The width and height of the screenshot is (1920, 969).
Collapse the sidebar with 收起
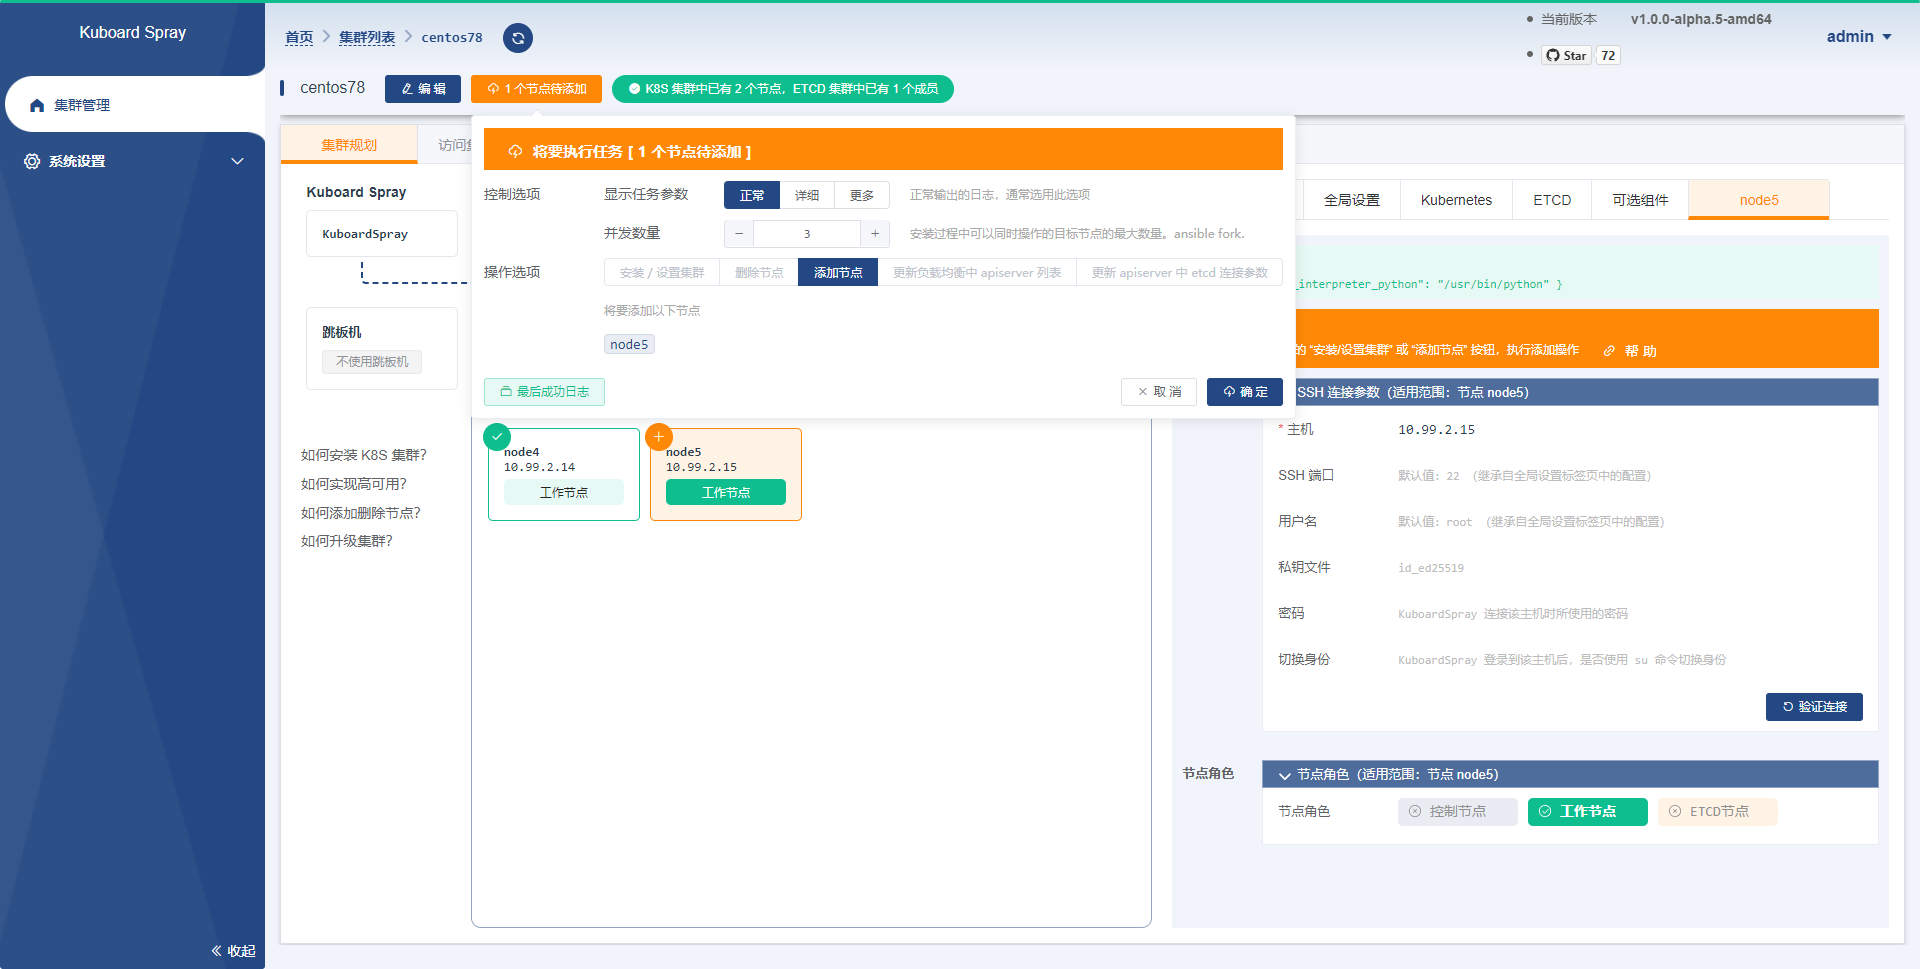click(233, 951)
